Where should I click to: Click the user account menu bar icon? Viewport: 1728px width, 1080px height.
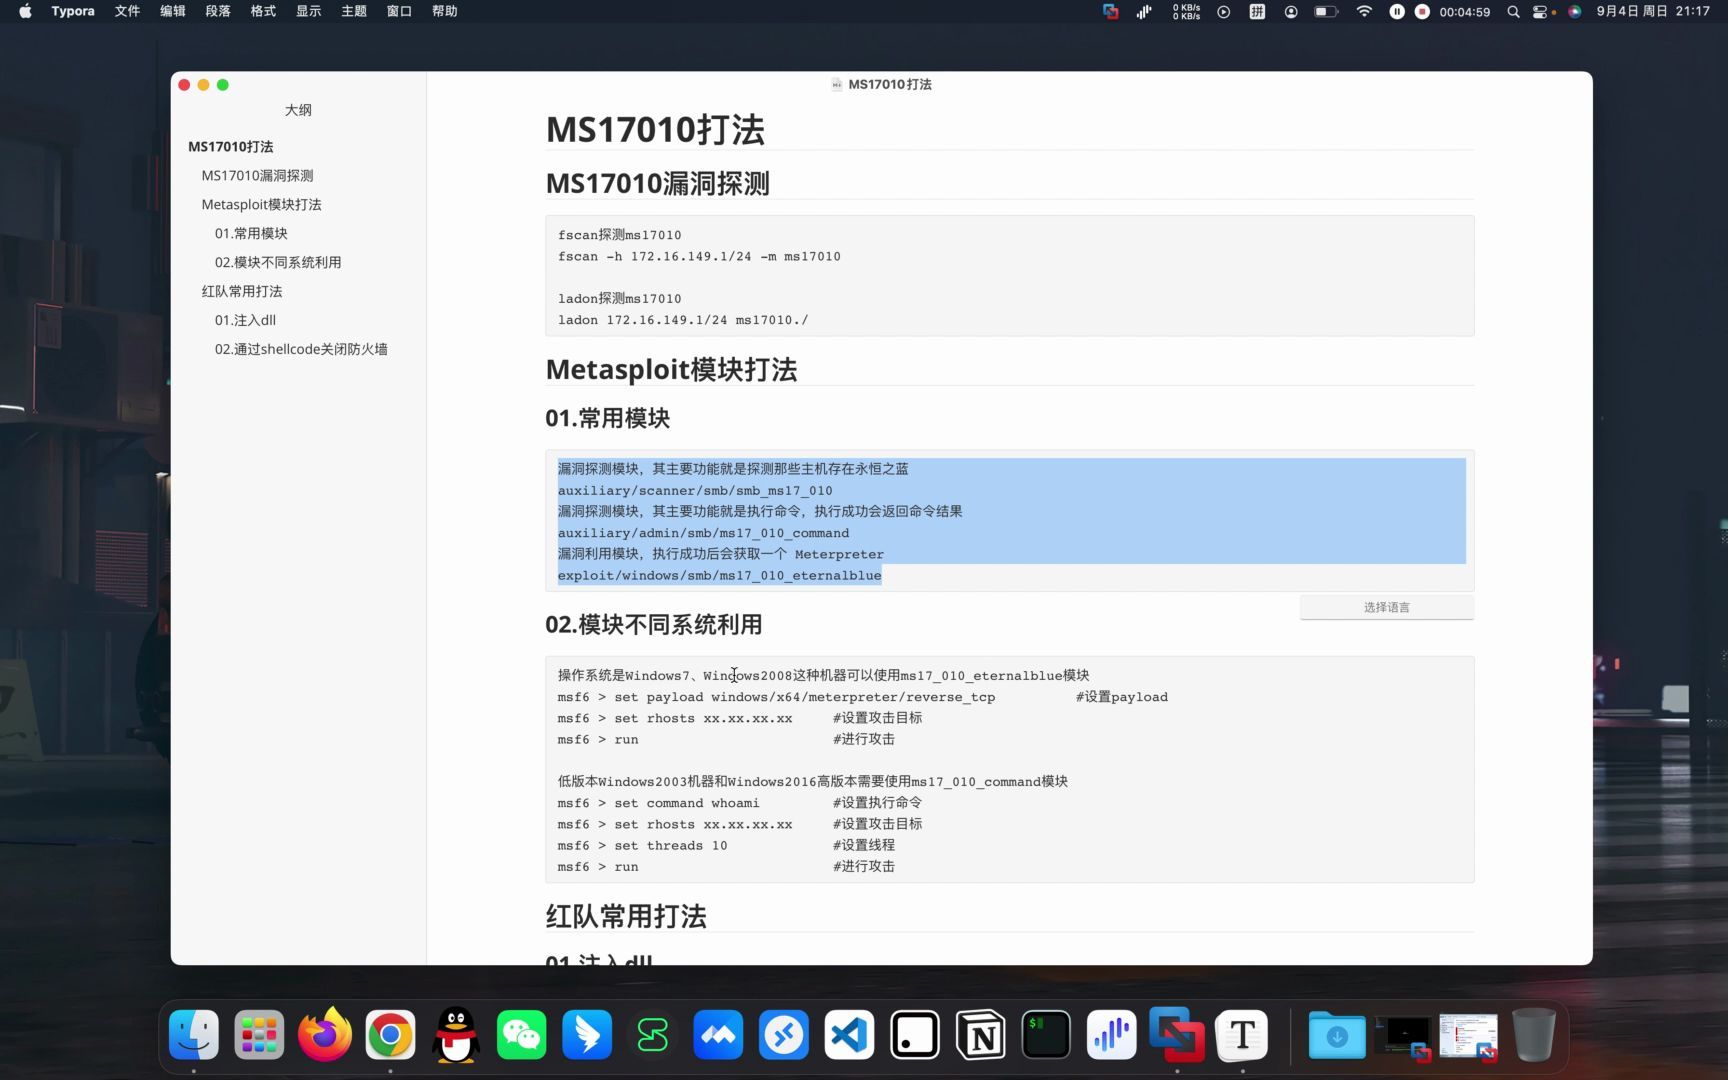pos(1291,11)
